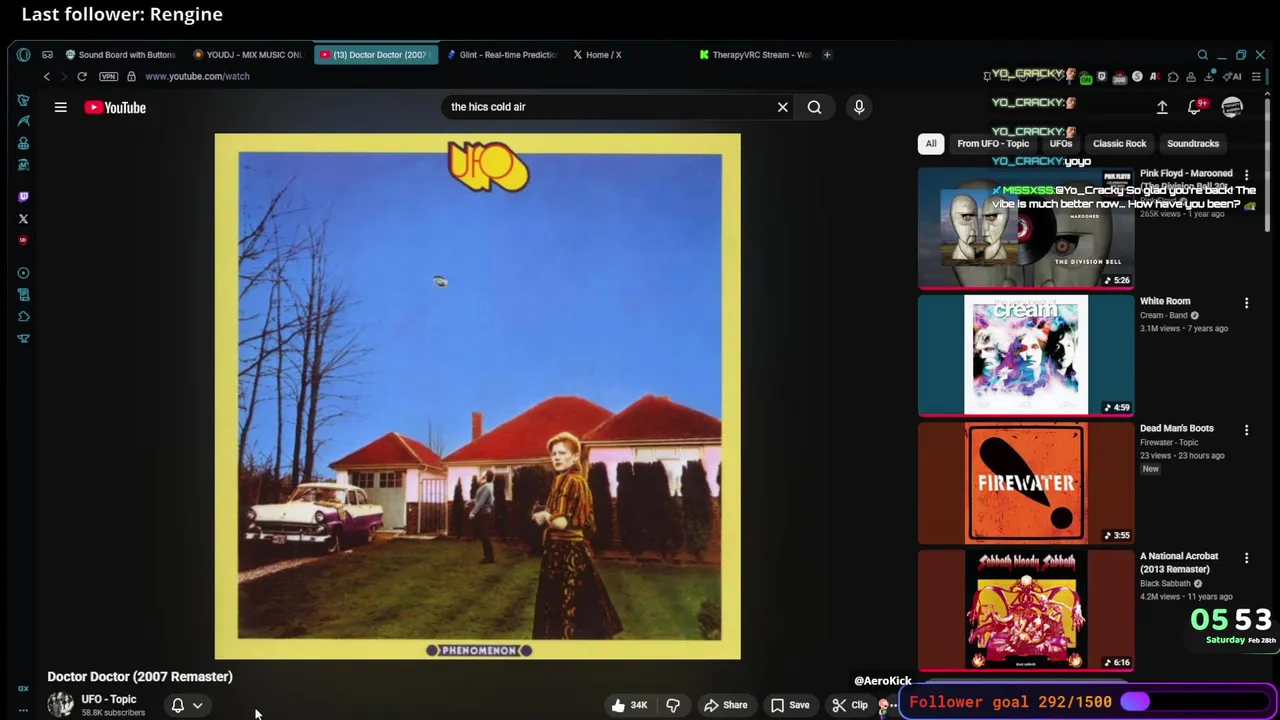
Task: Select the Soundtracks filter chip
Action: pyautogui.click(x=1193, y=143)
